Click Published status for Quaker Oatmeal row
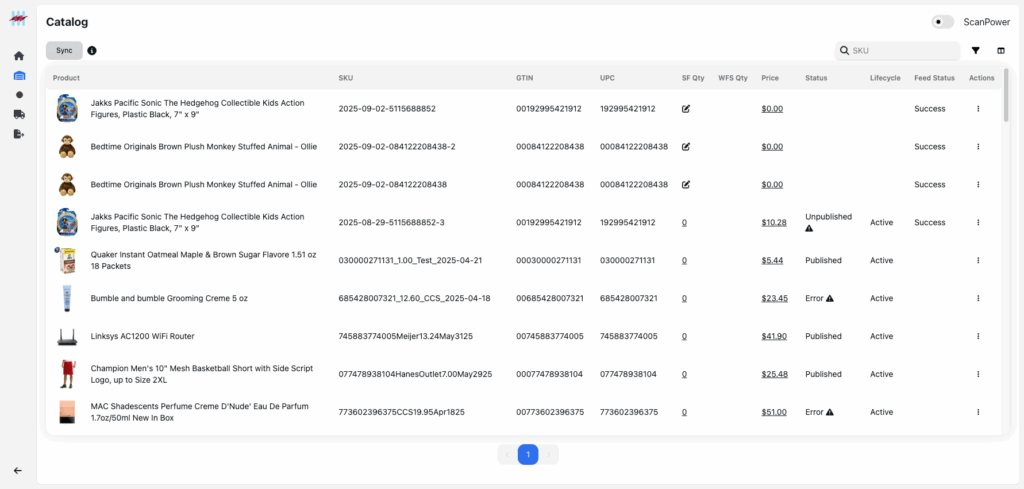Image resolution: width=1024 pixels, height=489 pixels. tap(824, 260)
